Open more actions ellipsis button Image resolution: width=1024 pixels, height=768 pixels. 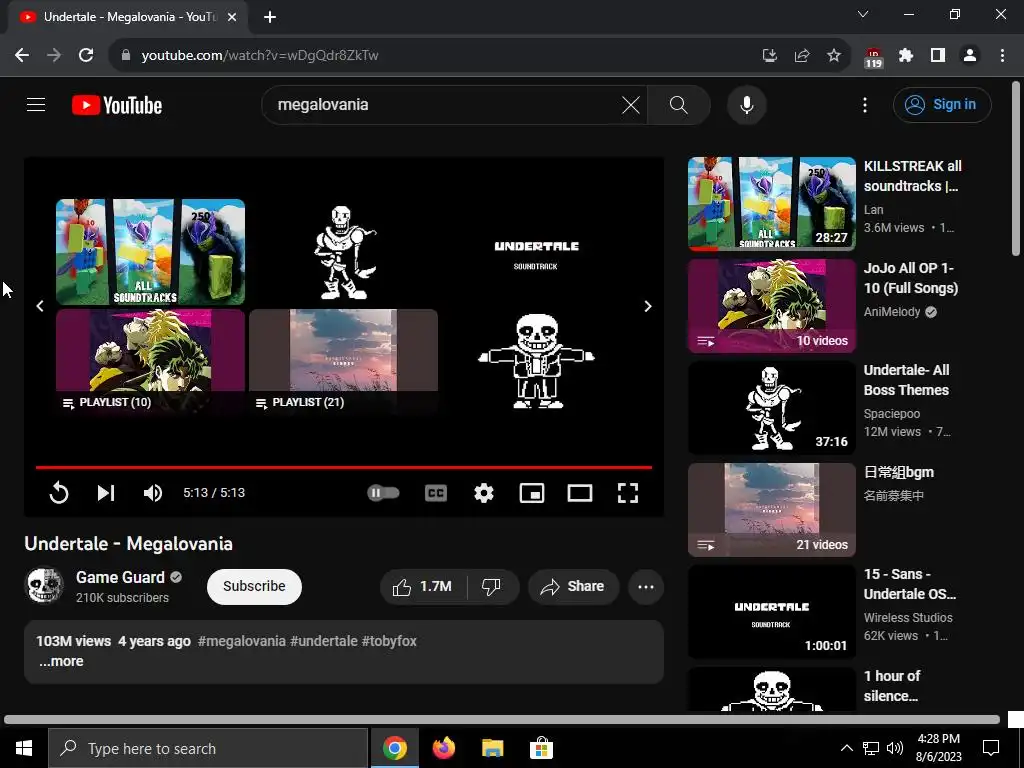[x=646, y=586]
